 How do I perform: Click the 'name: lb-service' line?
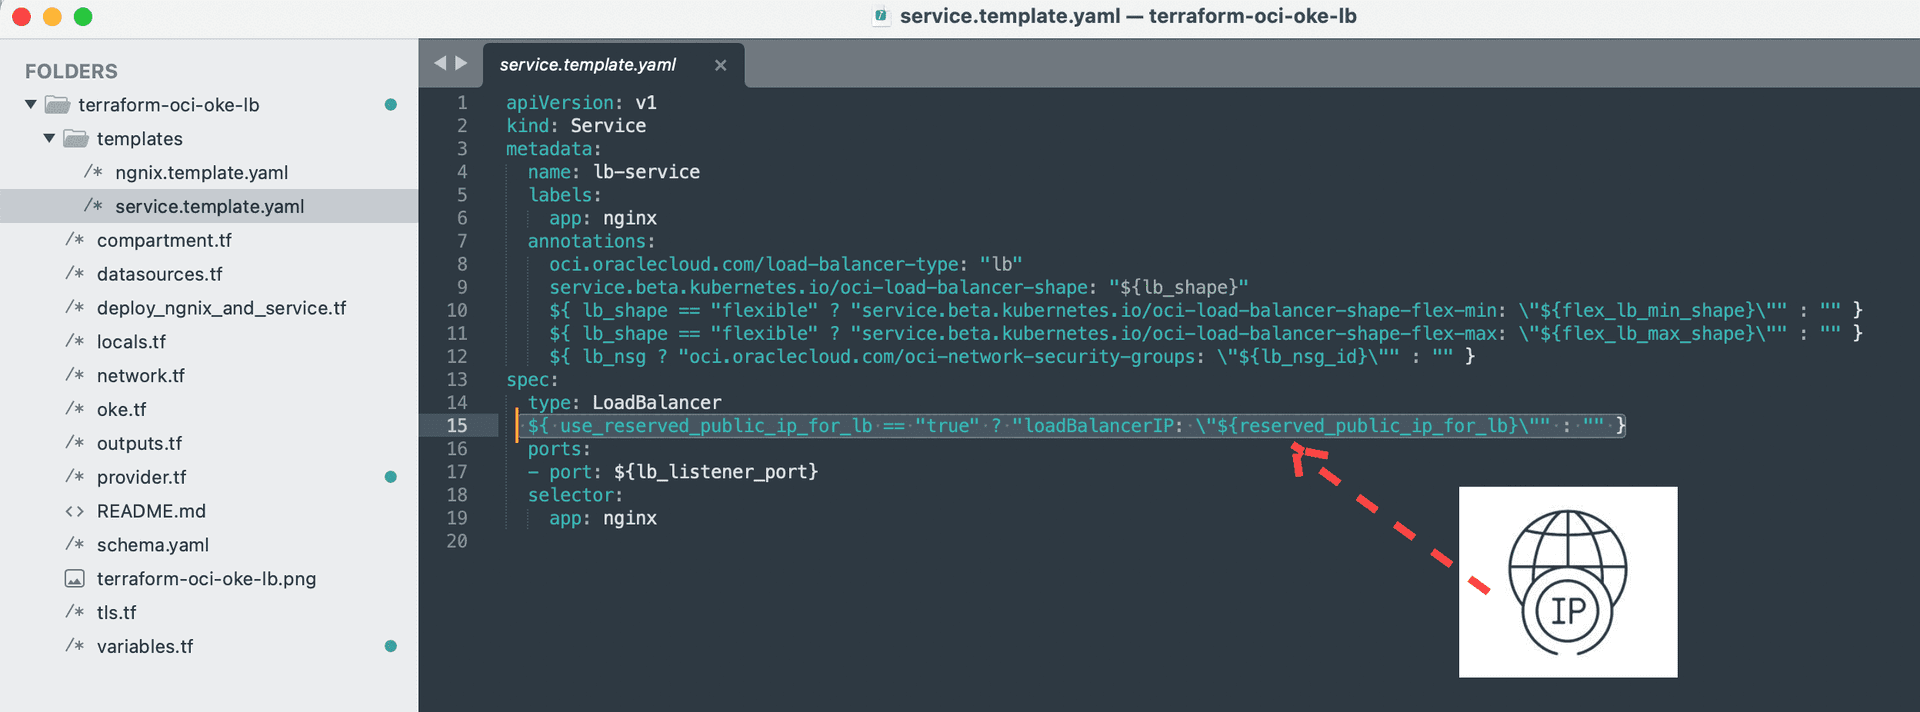point(614,172)
